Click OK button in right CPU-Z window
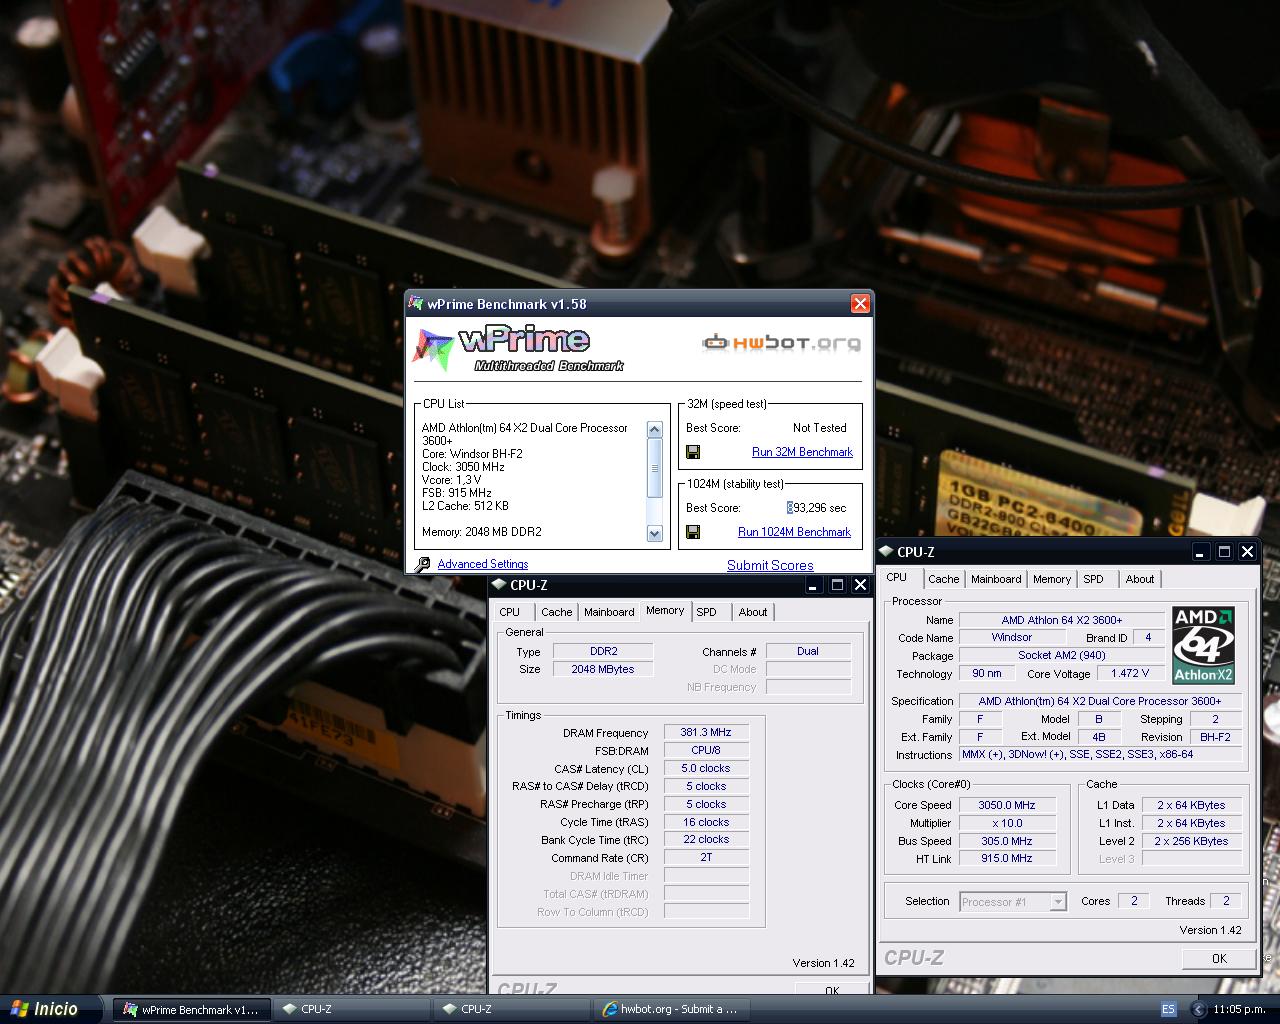This screenshot has width=1280, height=1024. pos(1219,958)
